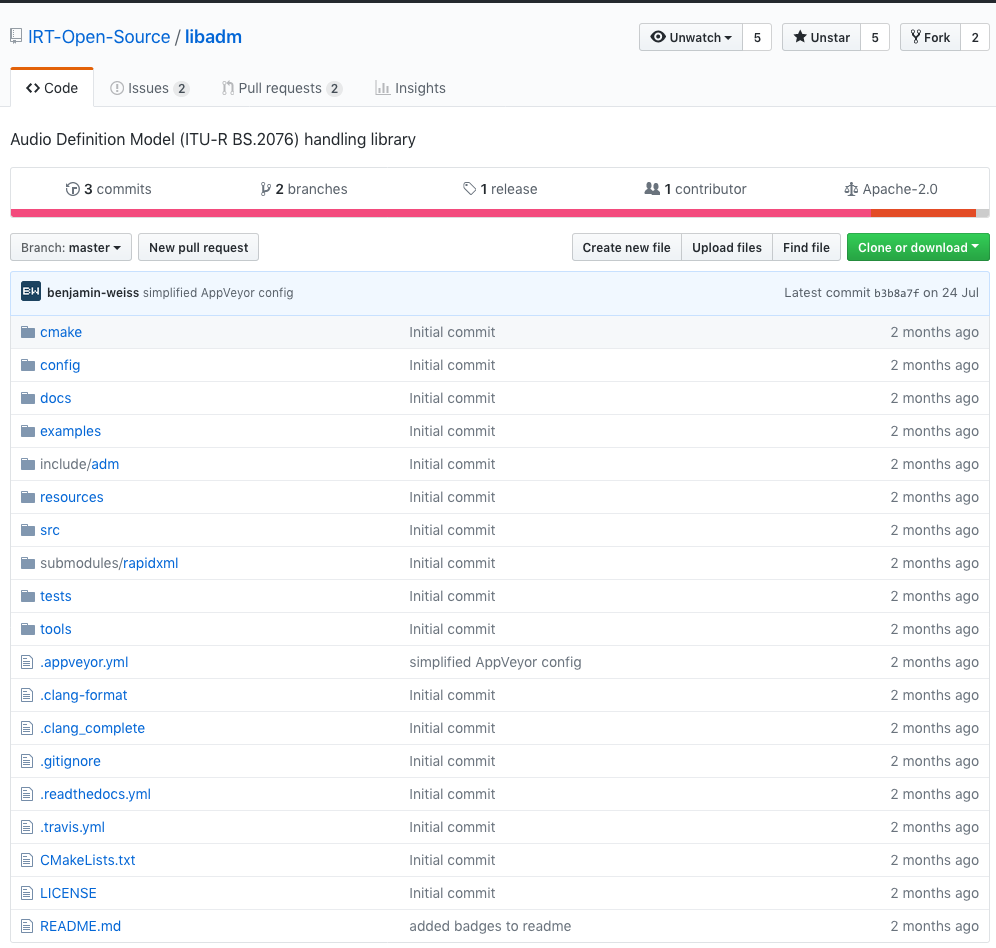Click the Find file button
Viewport: 996px width, 948px height.
pos(806,247)
